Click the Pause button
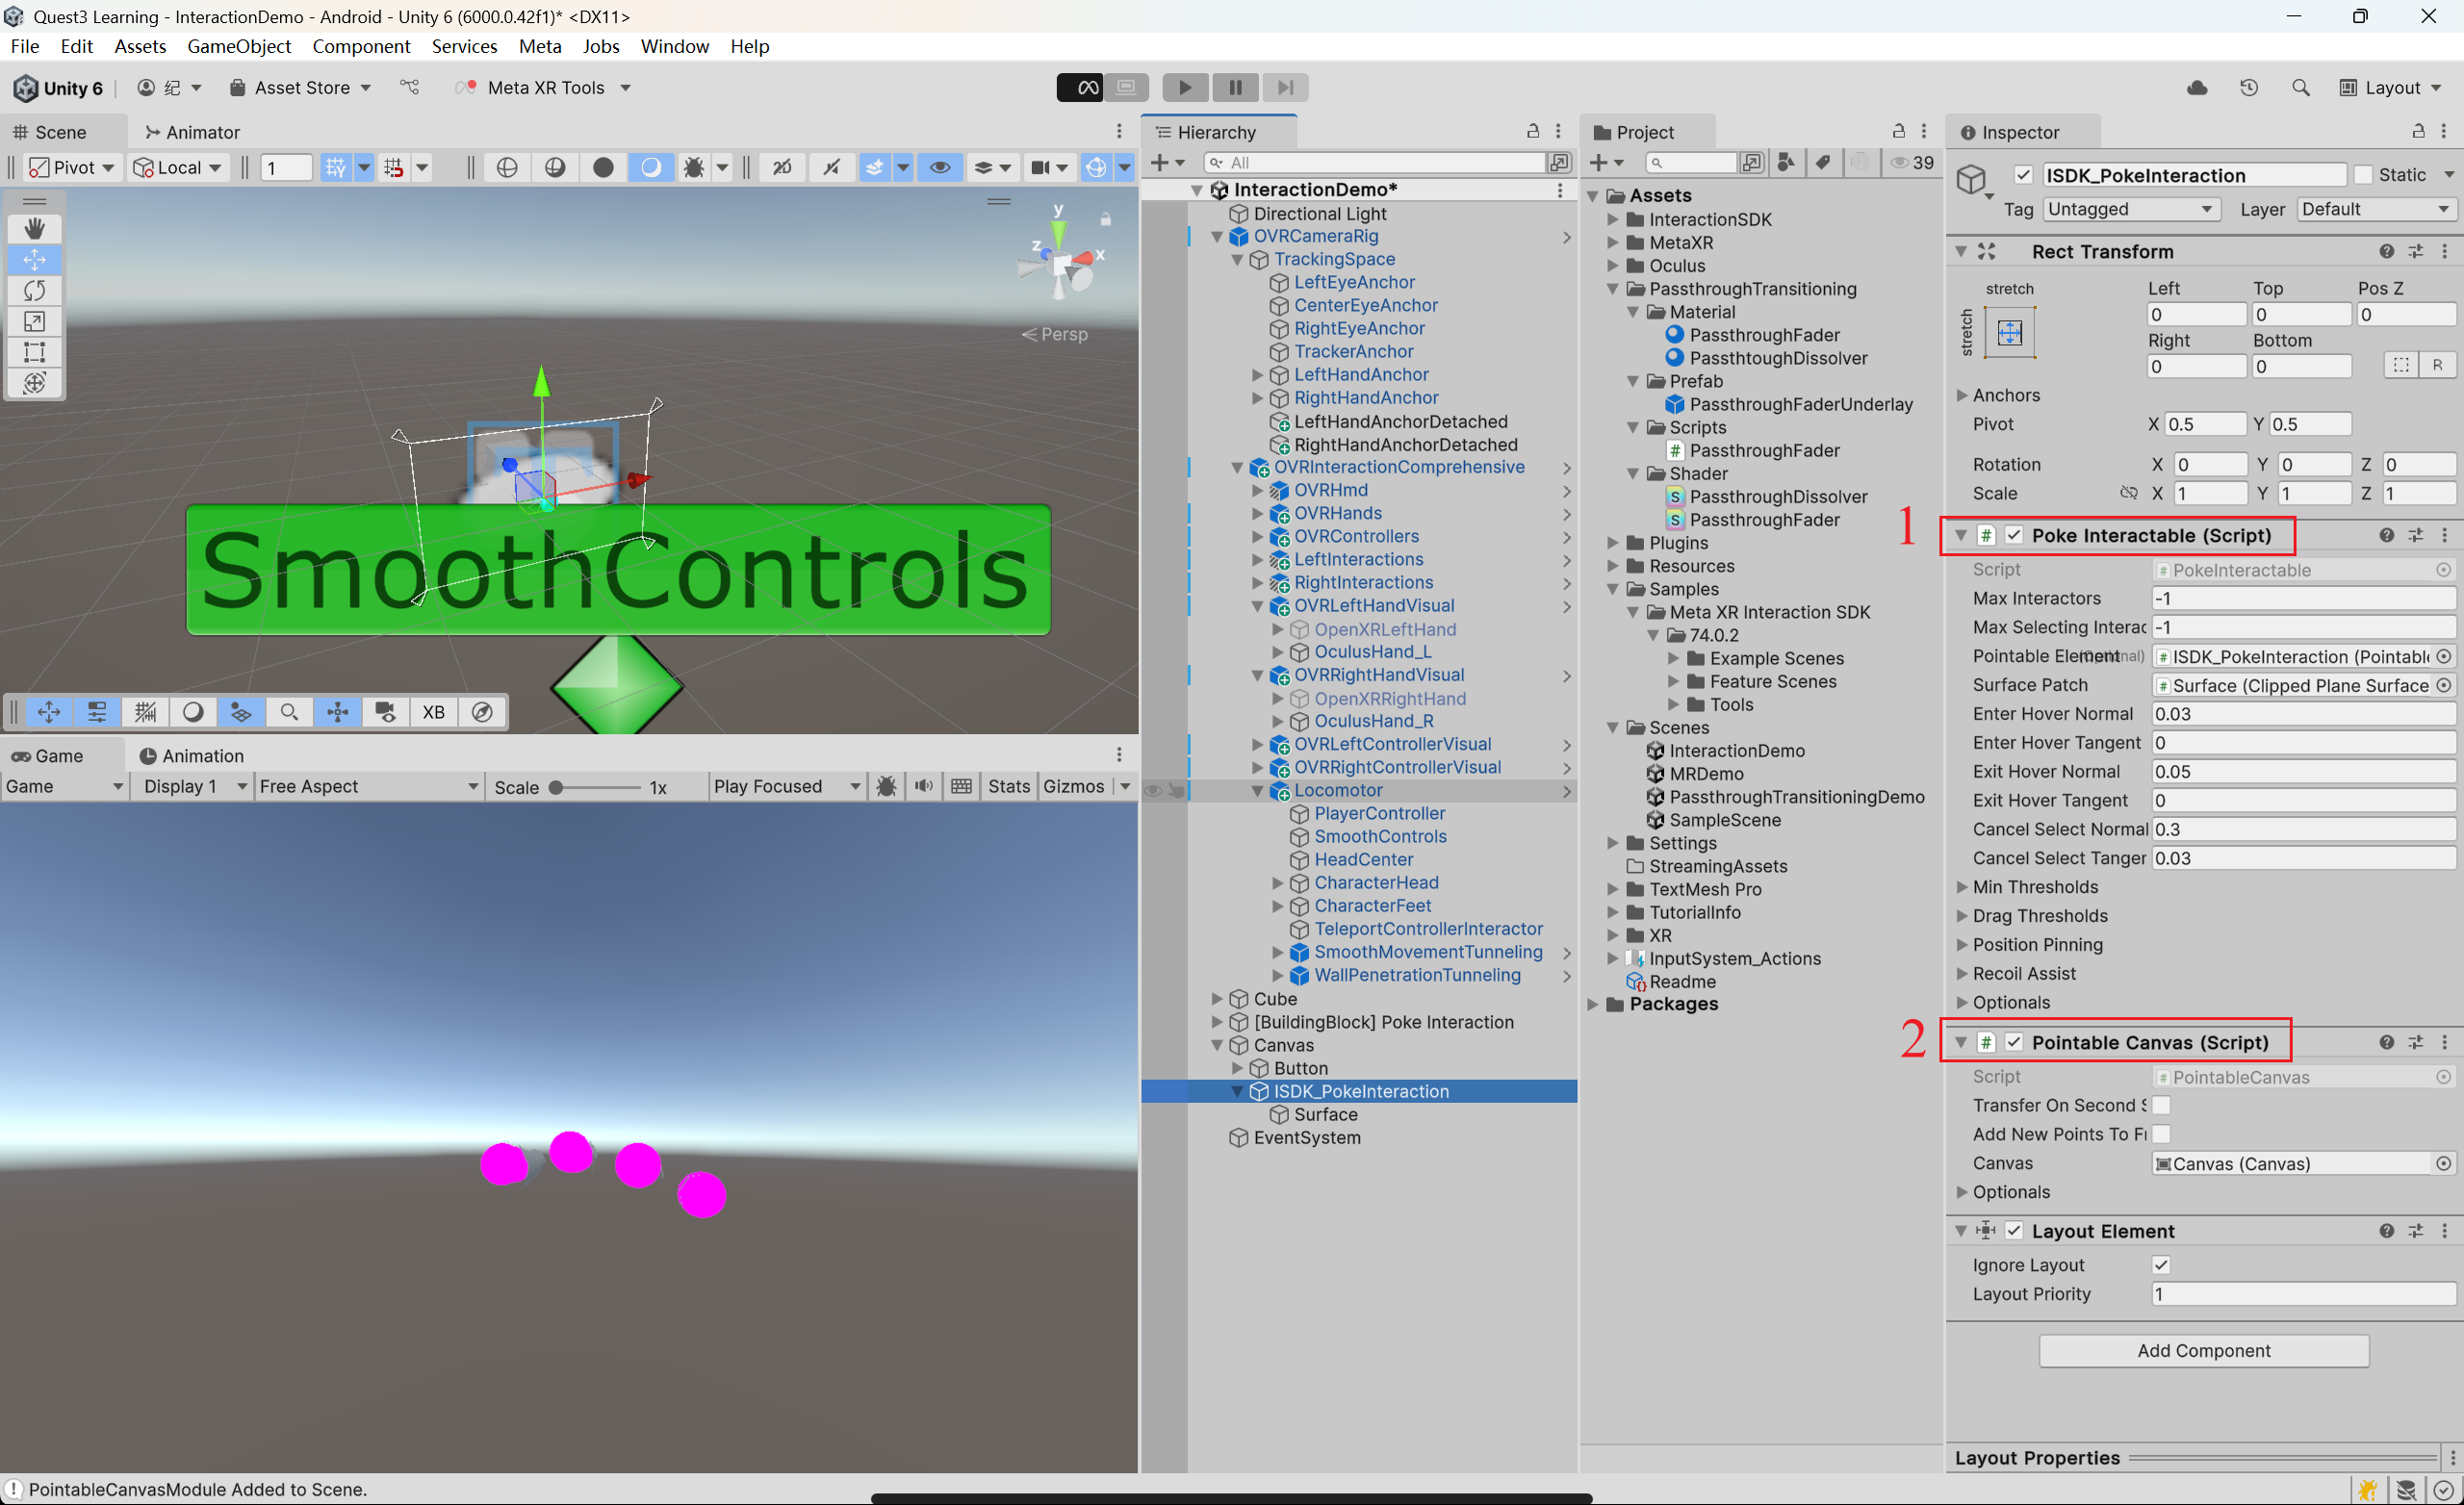Viewport: 2464px width, 1505px height. coord(1235,88)
